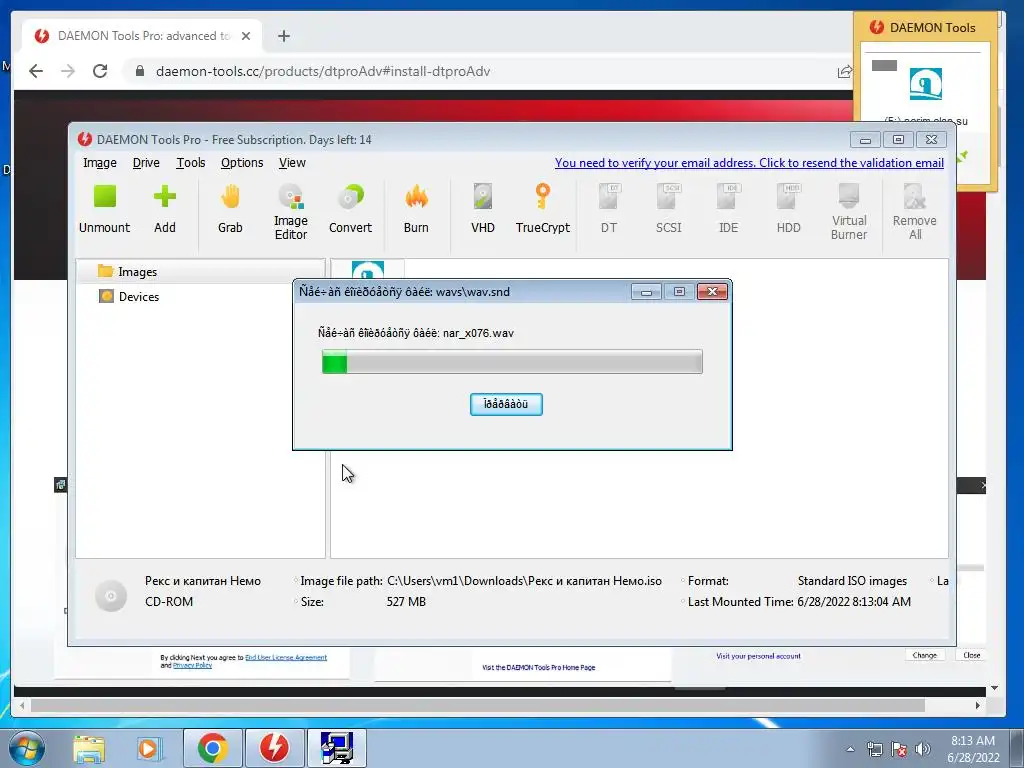Add a SCSI virtual drive
The width and height of the screenshot is (1024, 768).
click(669, 208)
